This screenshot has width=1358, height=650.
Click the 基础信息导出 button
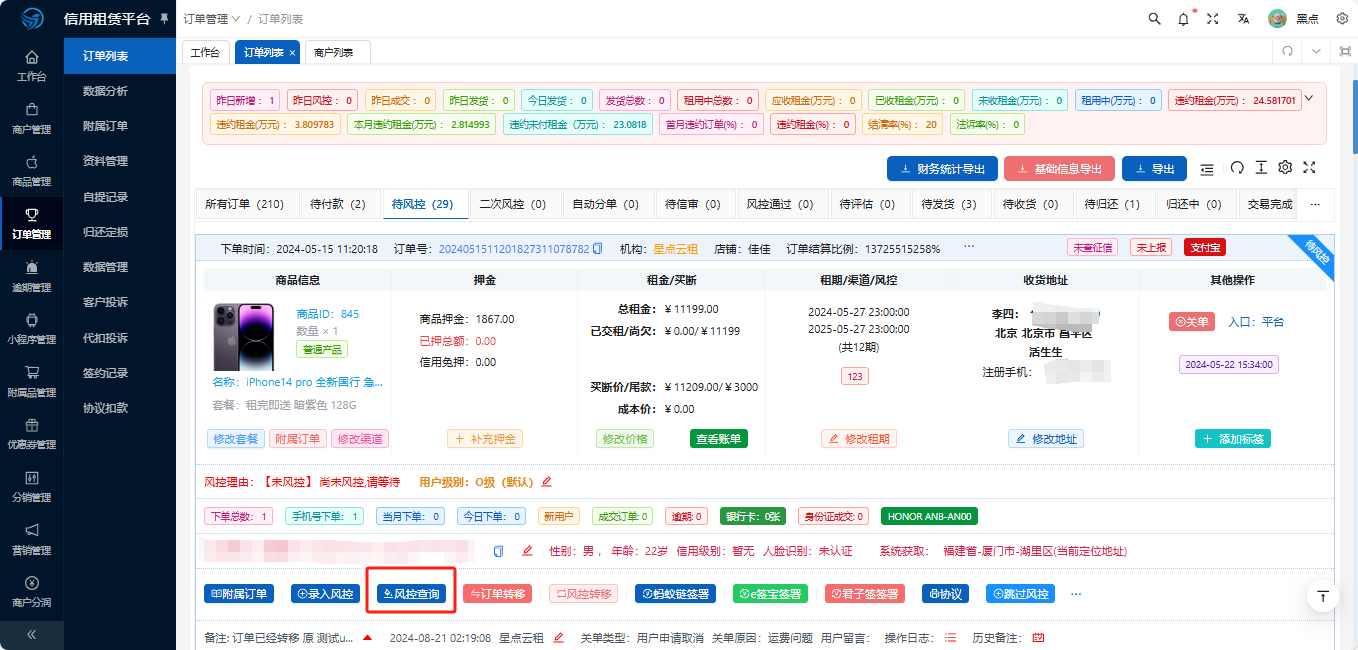[1059, 169]
